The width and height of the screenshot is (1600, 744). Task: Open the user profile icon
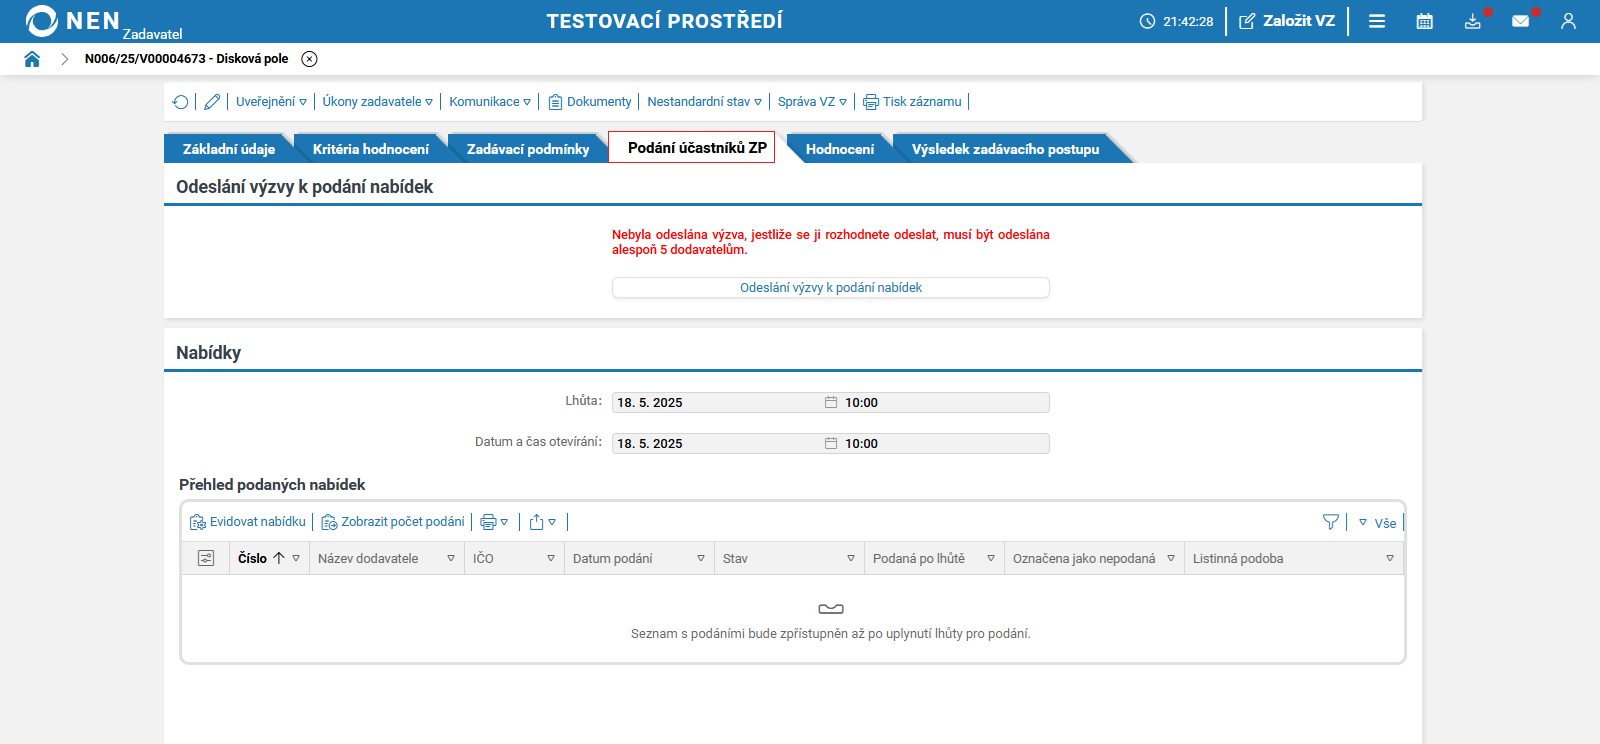(1568, 21)
